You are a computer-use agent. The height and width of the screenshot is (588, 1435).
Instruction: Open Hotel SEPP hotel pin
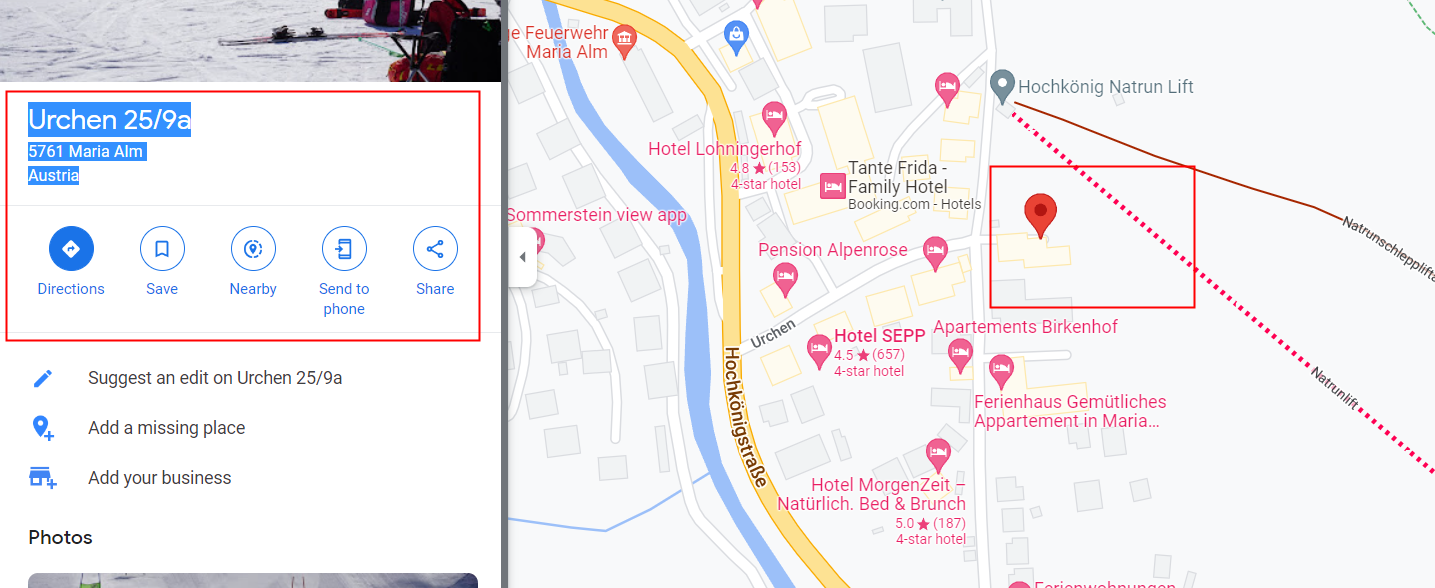(x=819, y=350)
